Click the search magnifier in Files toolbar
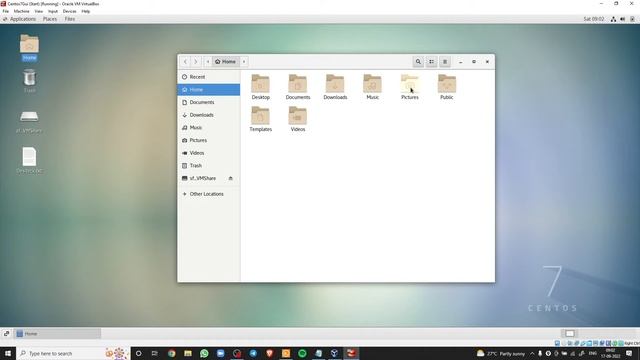The width and height of the screenshot is (640, 360). click(x=418, y=62)
